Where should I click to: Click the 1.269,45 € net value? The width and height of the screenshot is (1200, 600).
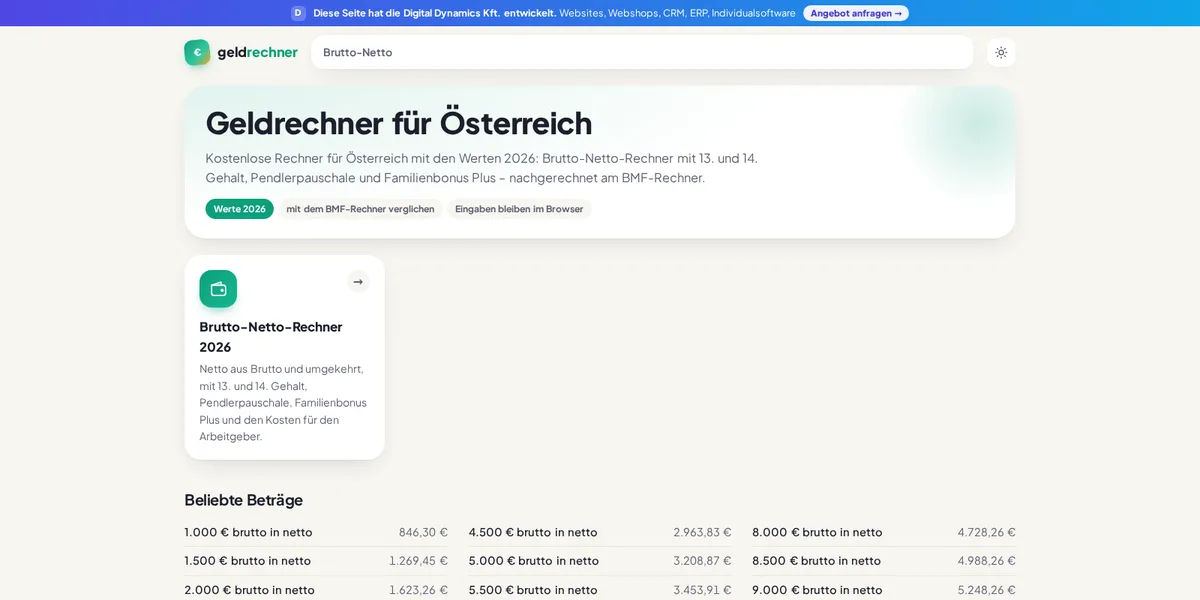418,561
